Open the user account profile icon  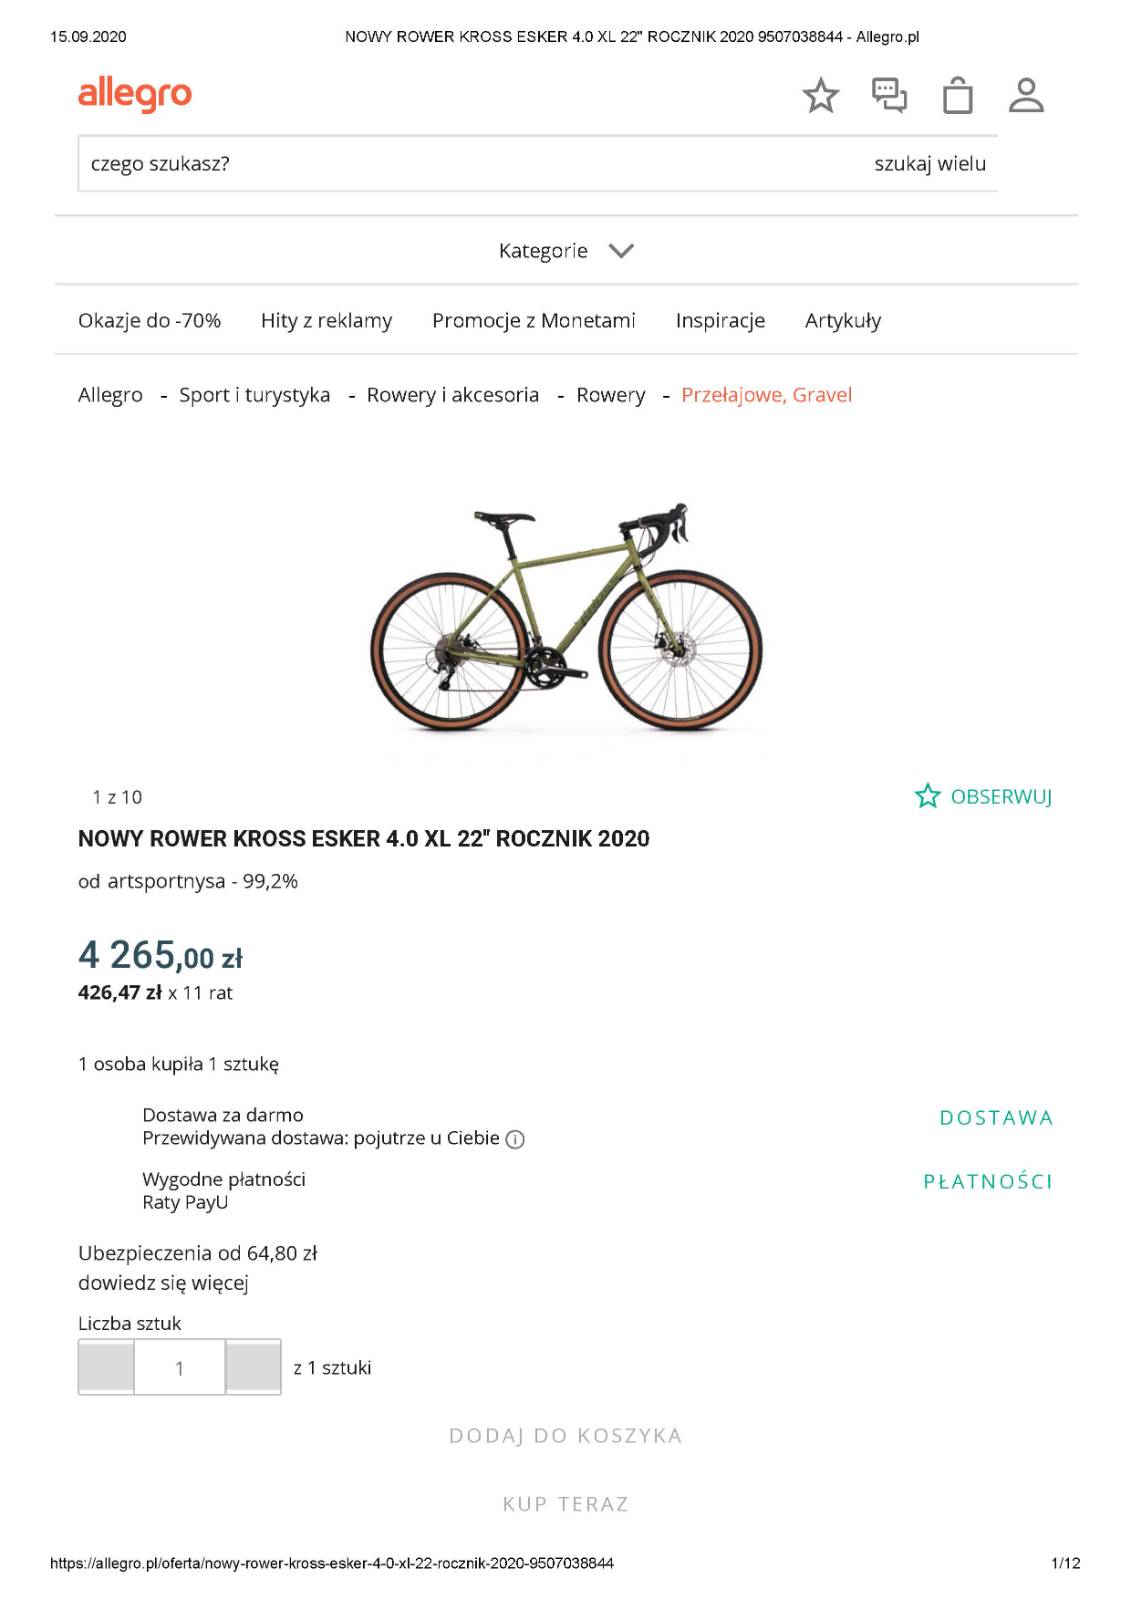[1026, 96]
